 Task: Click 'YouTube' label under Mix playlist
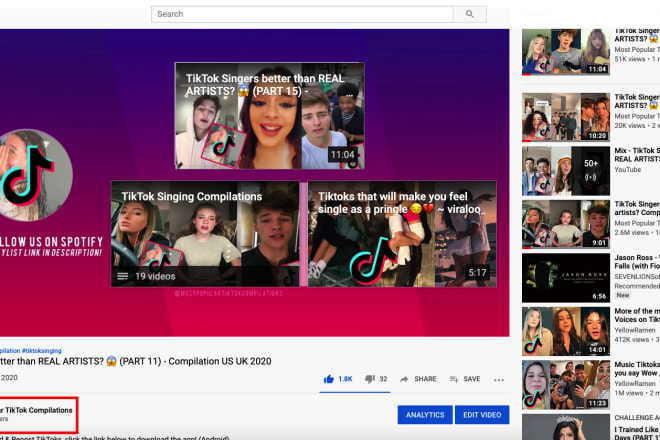pyautogui.click(x=628, y=169)
